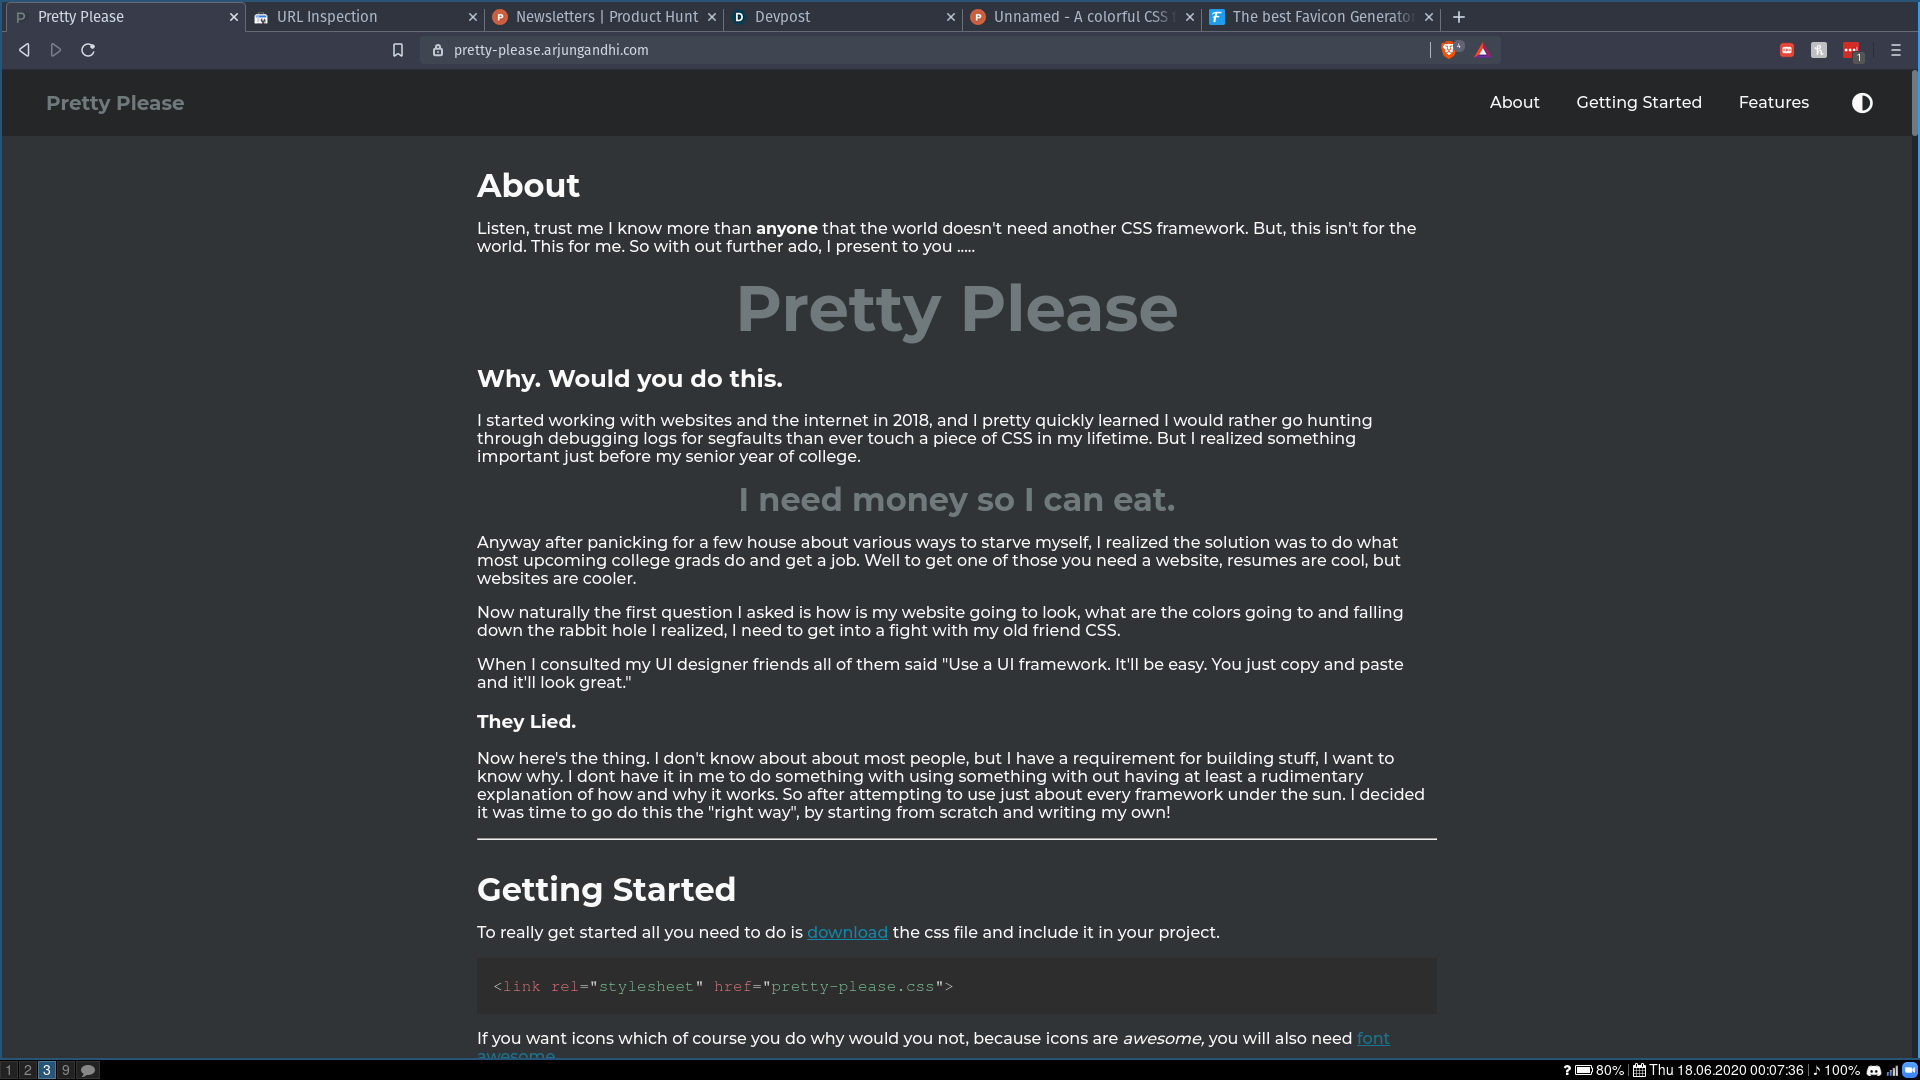Image resolution: width=1920 pixels, height=1080 pixels.
Task: Open the Getting Started nav item
Action: [1639, 102]
